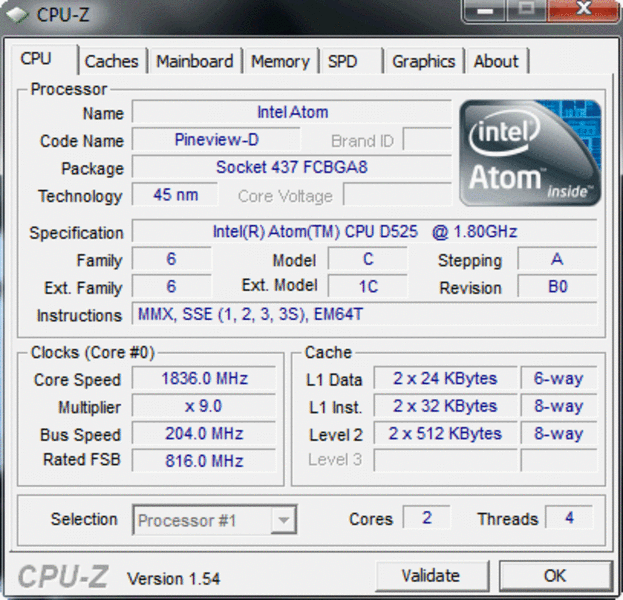Click the empty Brand ID field
This screenshot has width=623, height=600.
tap(428, 139)
